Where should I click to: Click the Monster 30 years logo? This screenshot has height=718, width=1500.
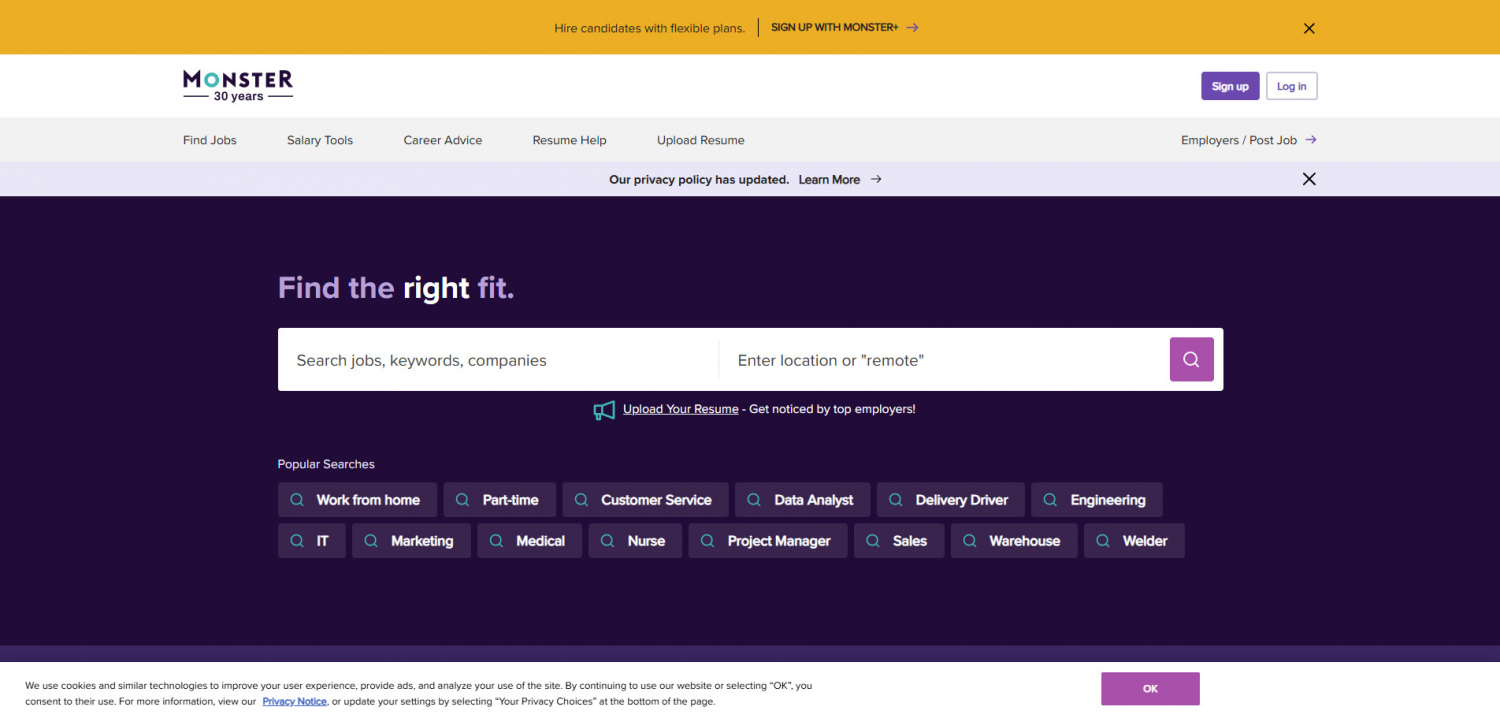pyautogui.click(x=238, y=86)
